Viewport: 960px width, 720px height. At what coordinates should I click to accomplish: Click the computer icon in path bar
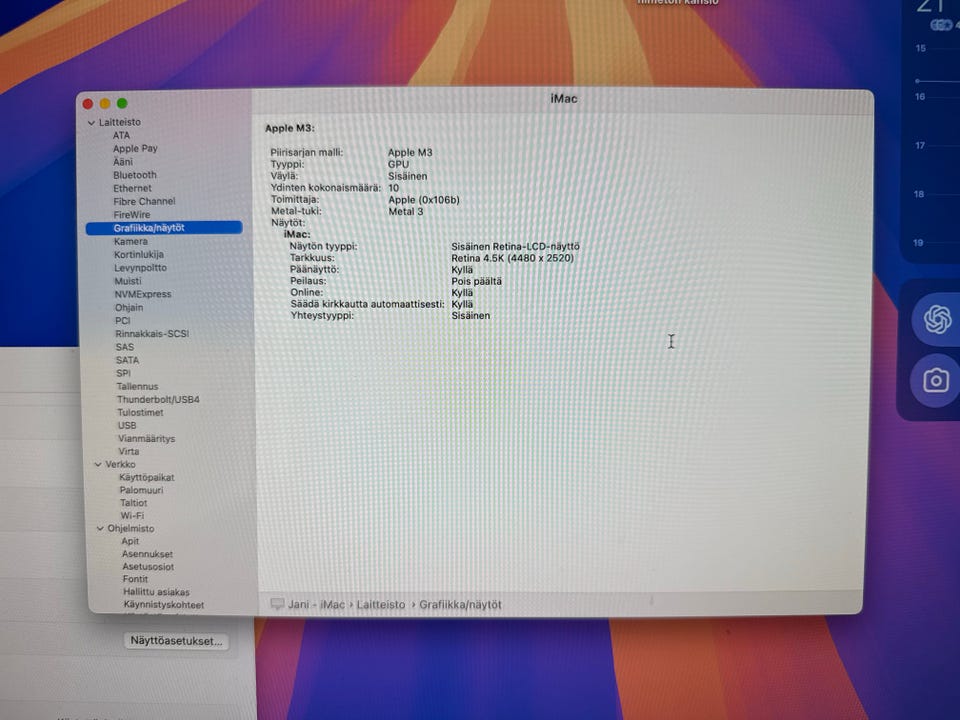pos(277,605)
